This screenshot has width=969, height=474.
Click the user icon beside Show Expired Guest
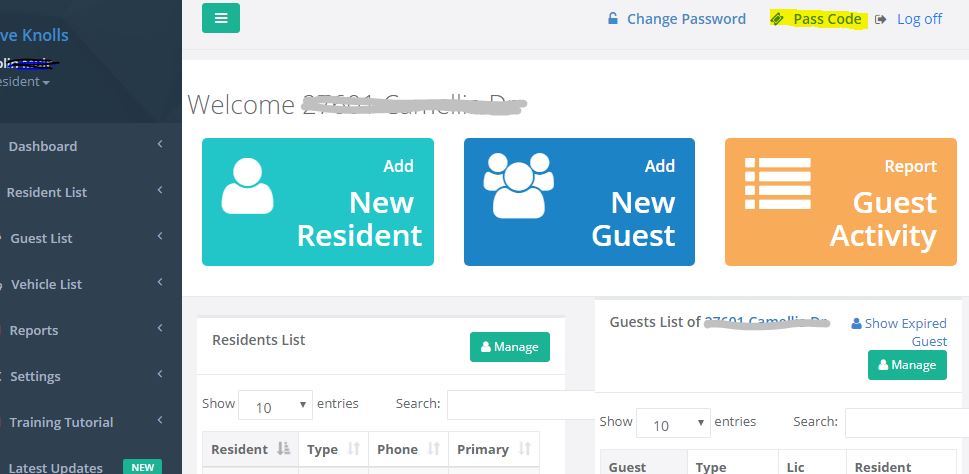coord(856,324)
